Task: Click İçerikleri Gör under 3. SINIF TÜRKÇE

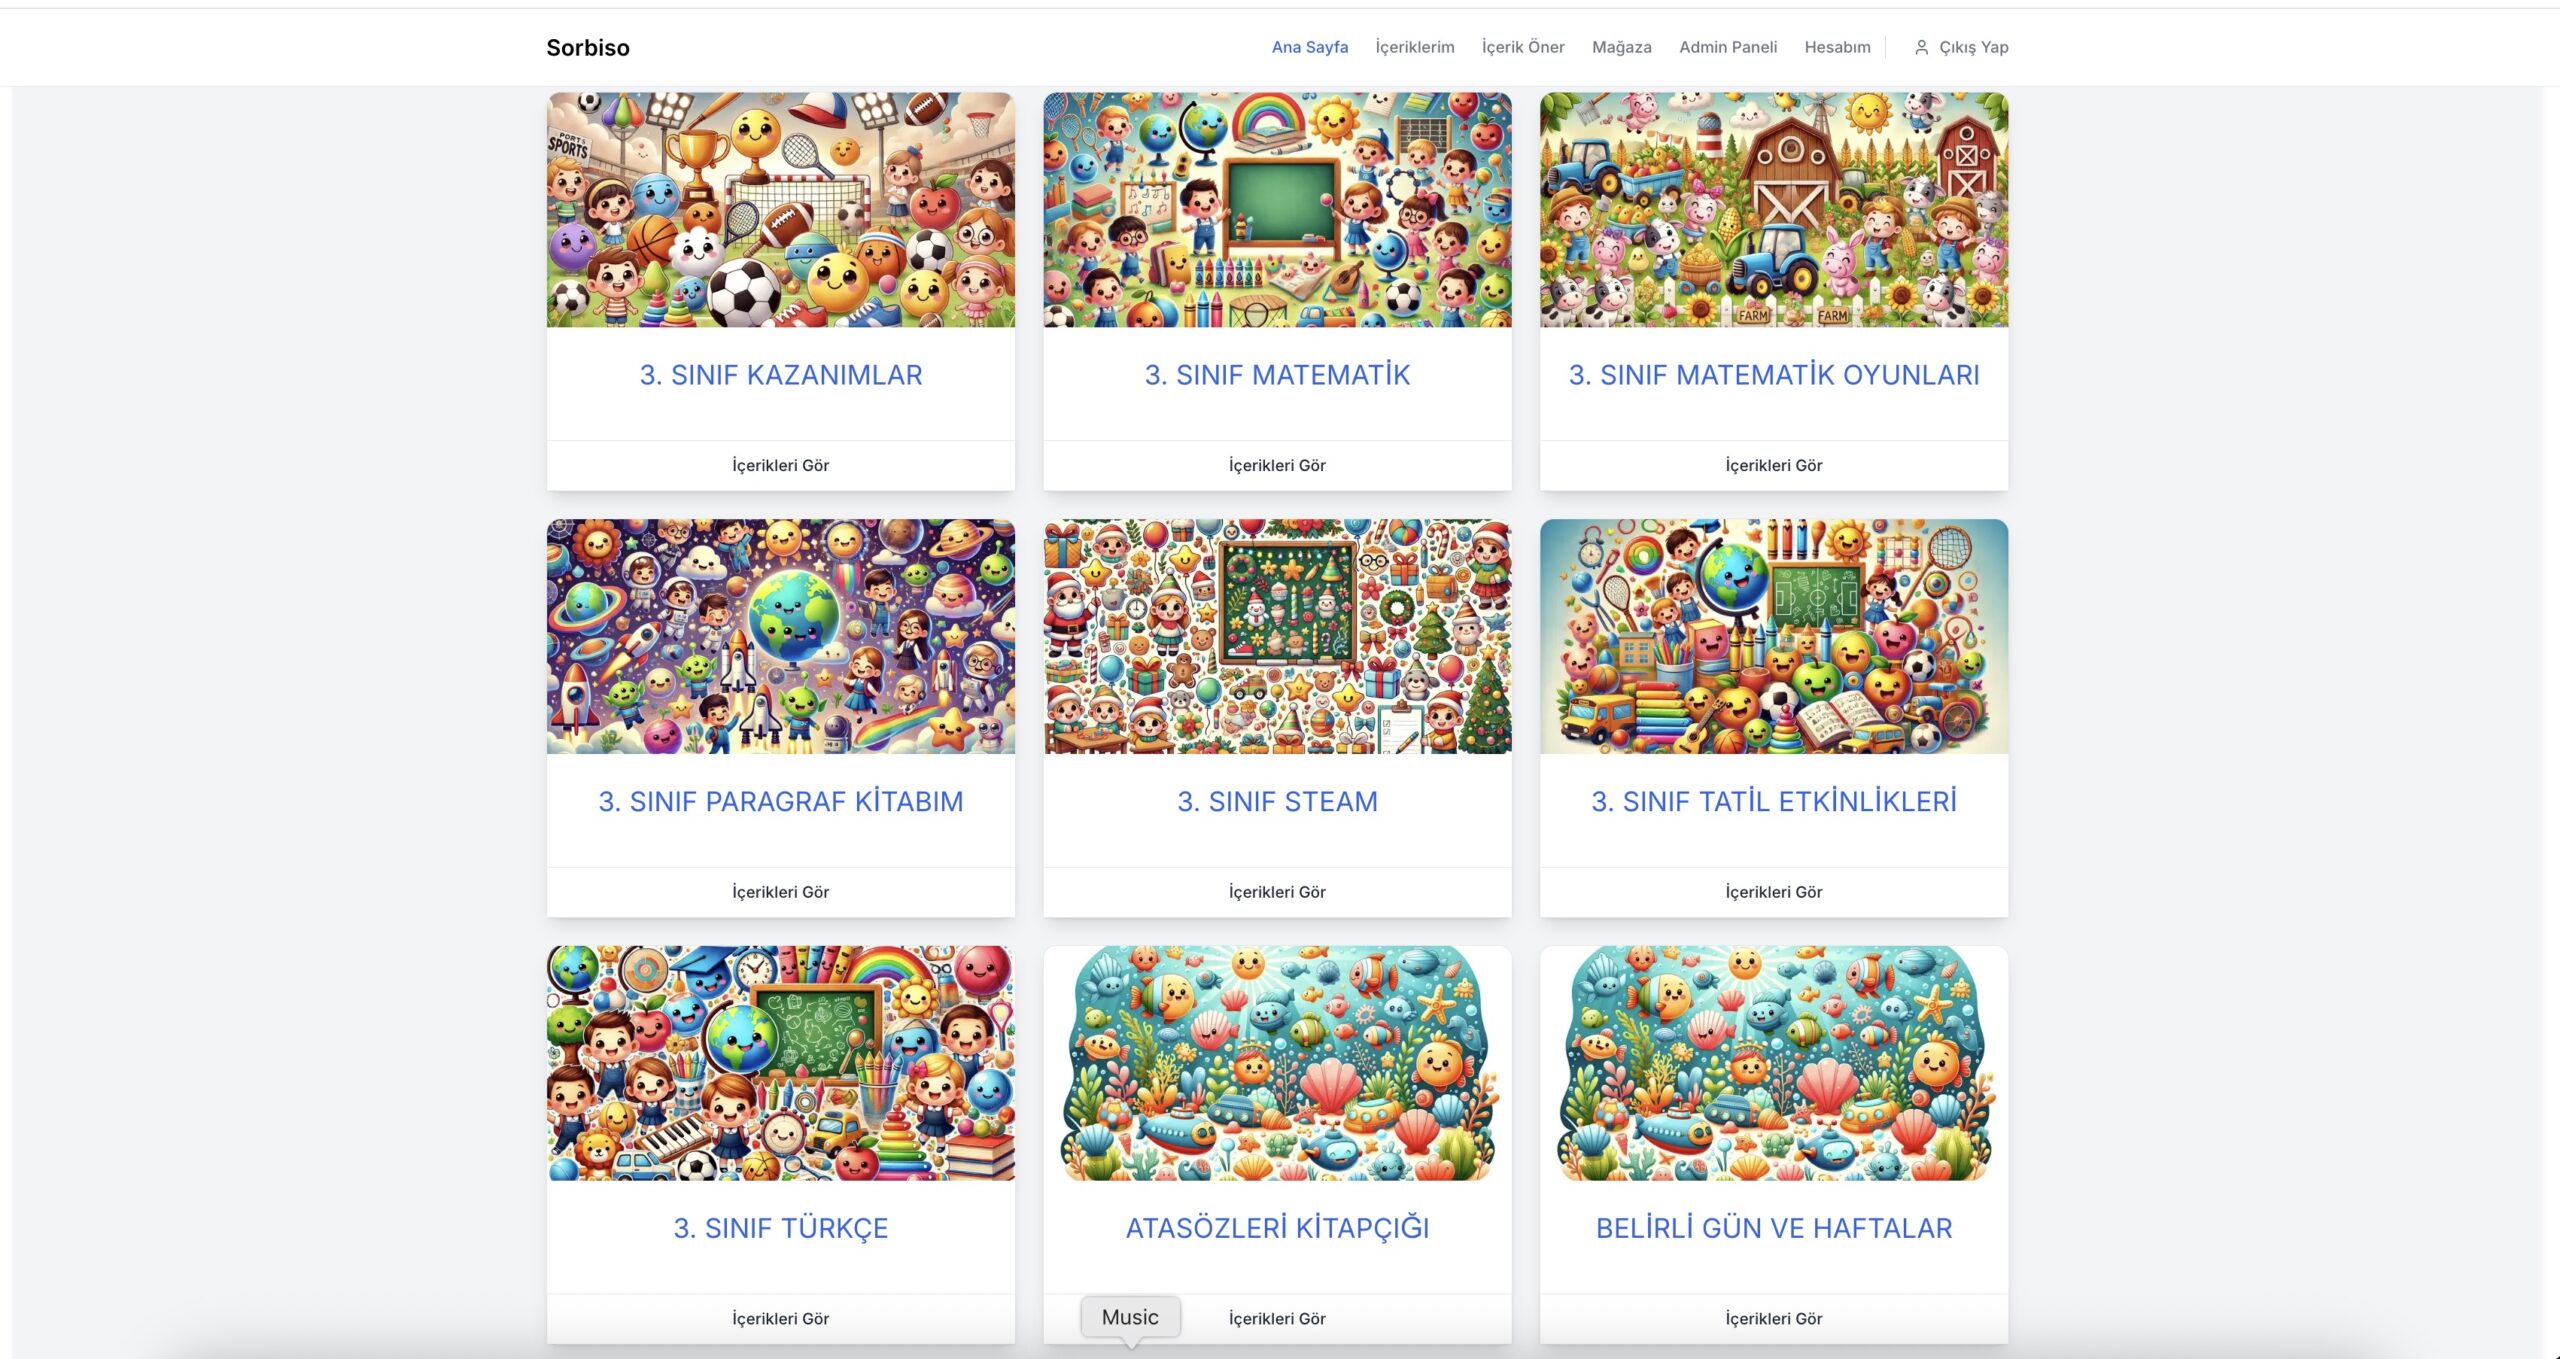Action: tap(780, 1318)
